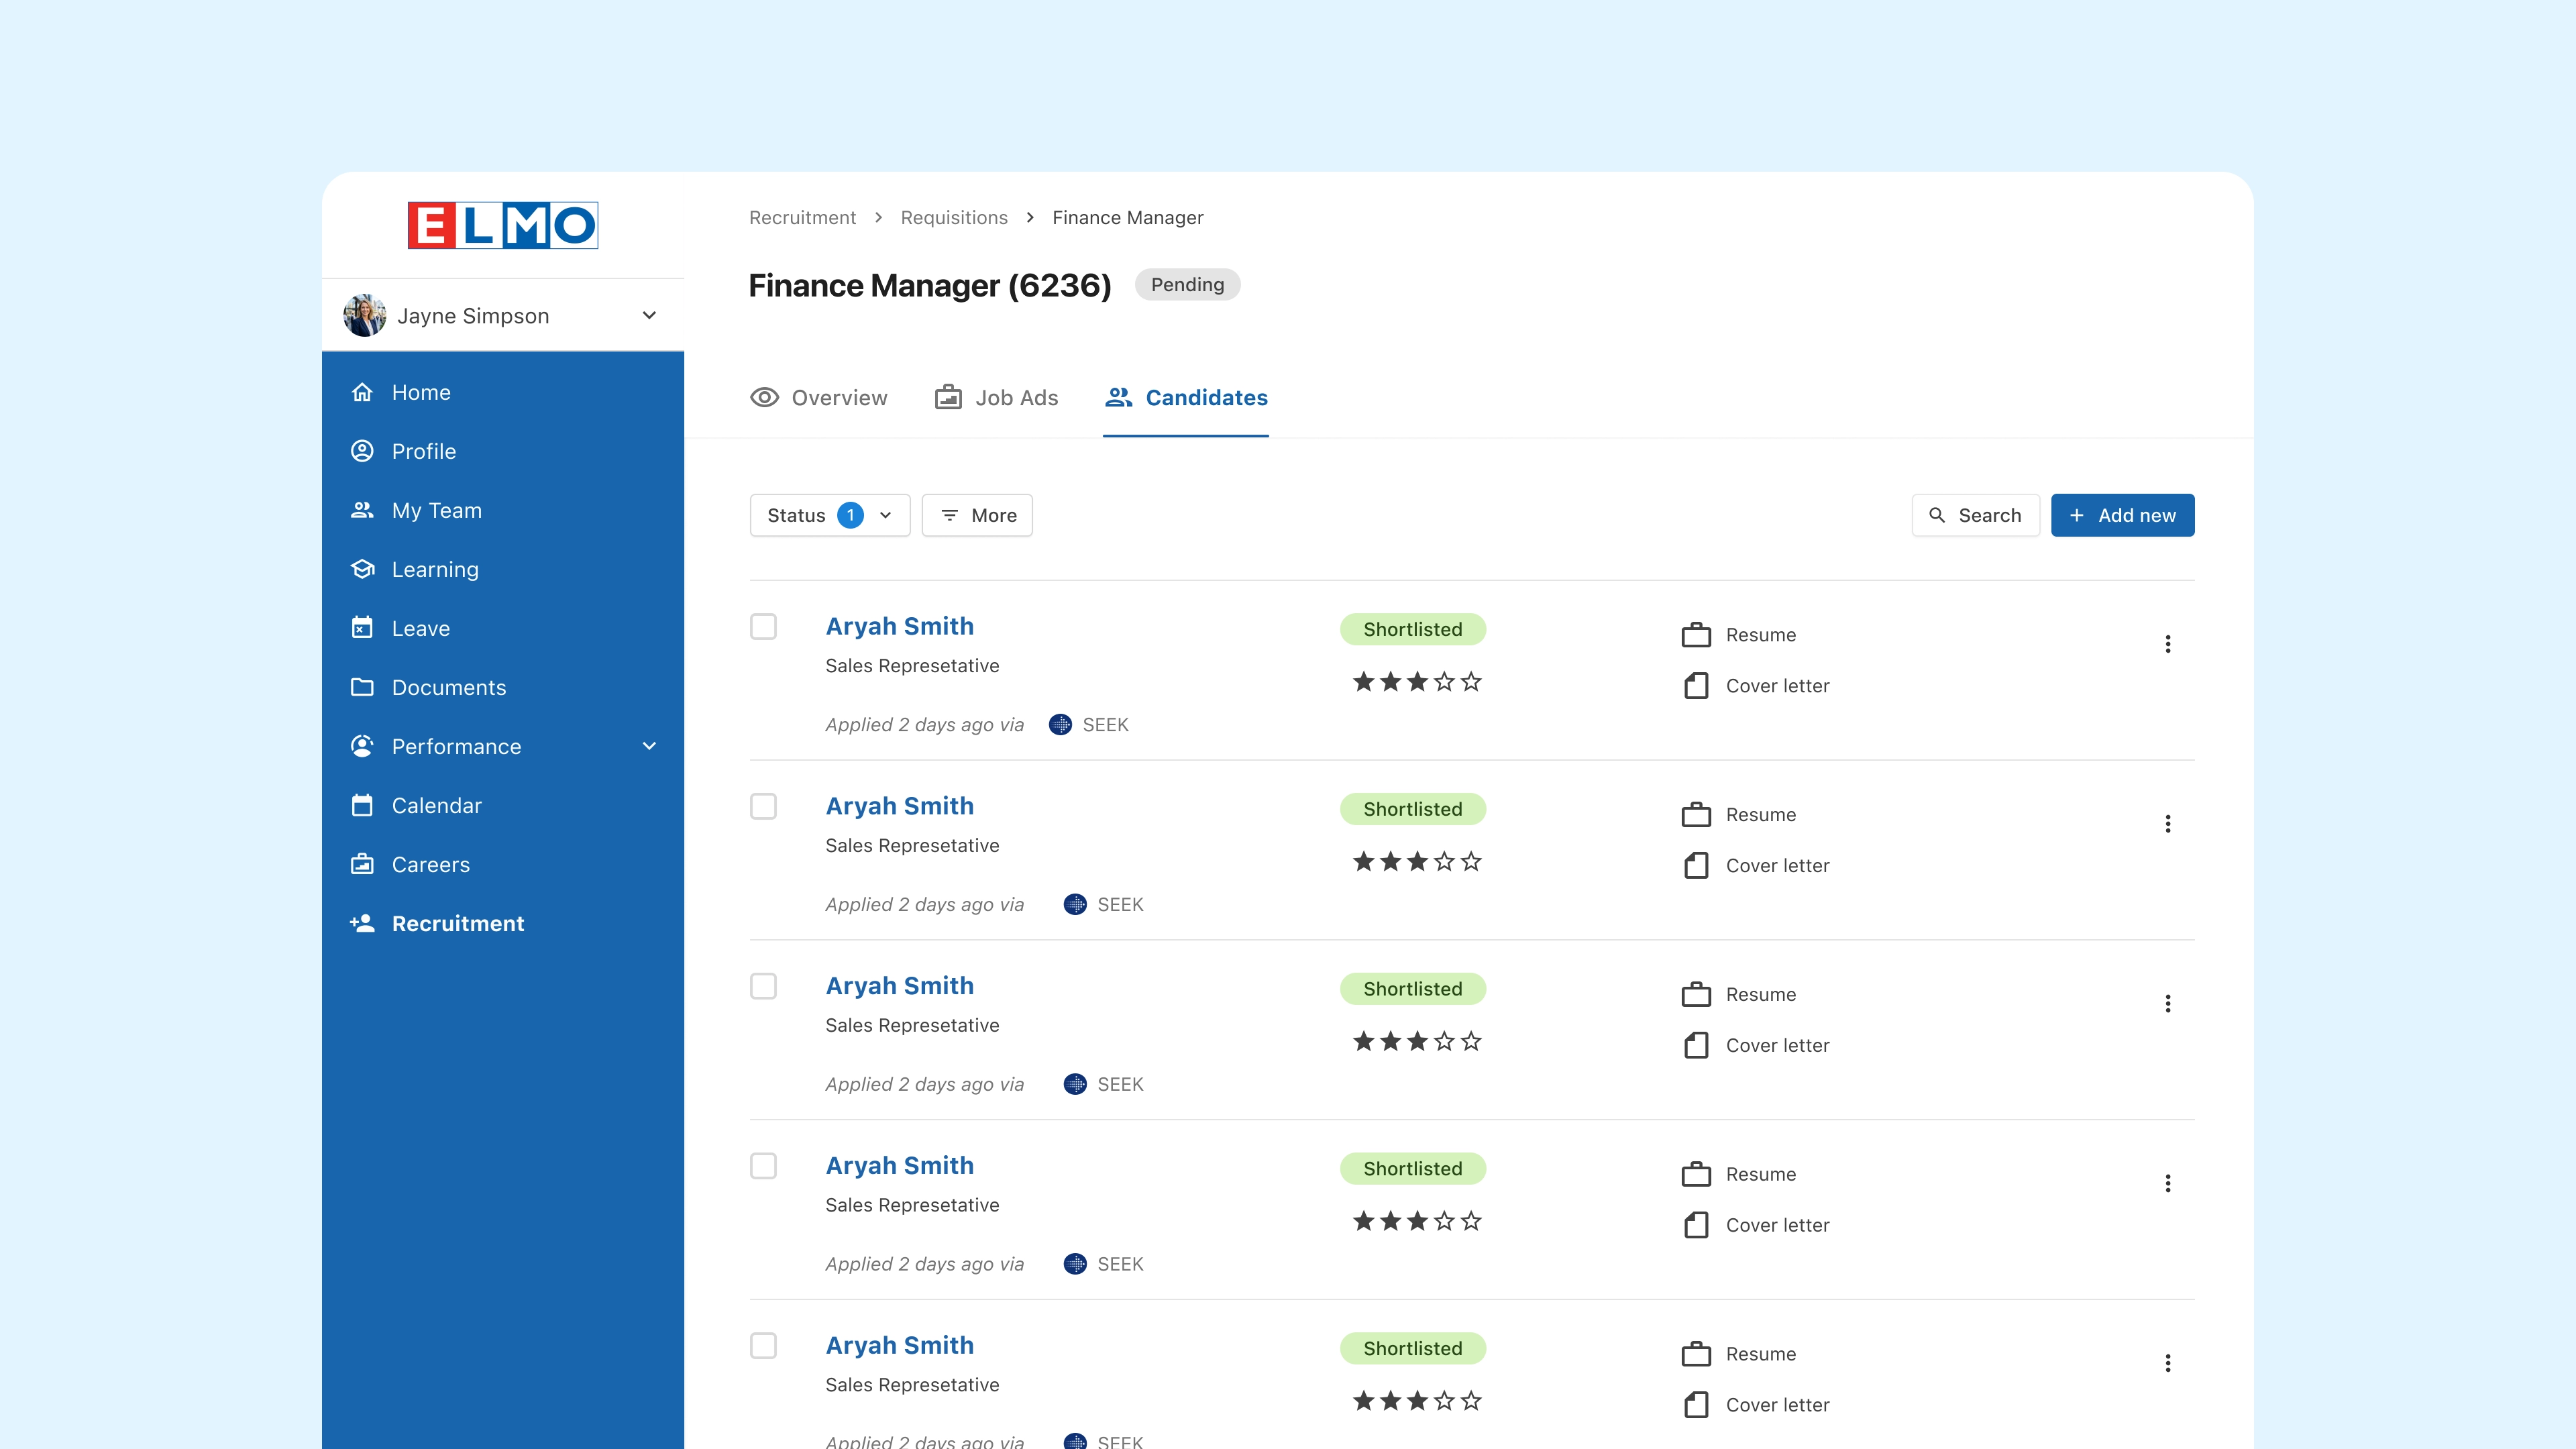Open the three-dot menu for the fourth candidate

[x=2168, y=1184]
